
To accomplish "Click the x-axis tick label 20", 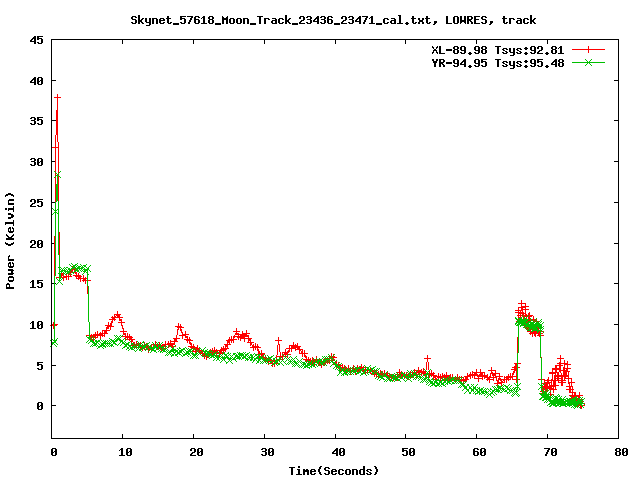I will pos(196,452).
